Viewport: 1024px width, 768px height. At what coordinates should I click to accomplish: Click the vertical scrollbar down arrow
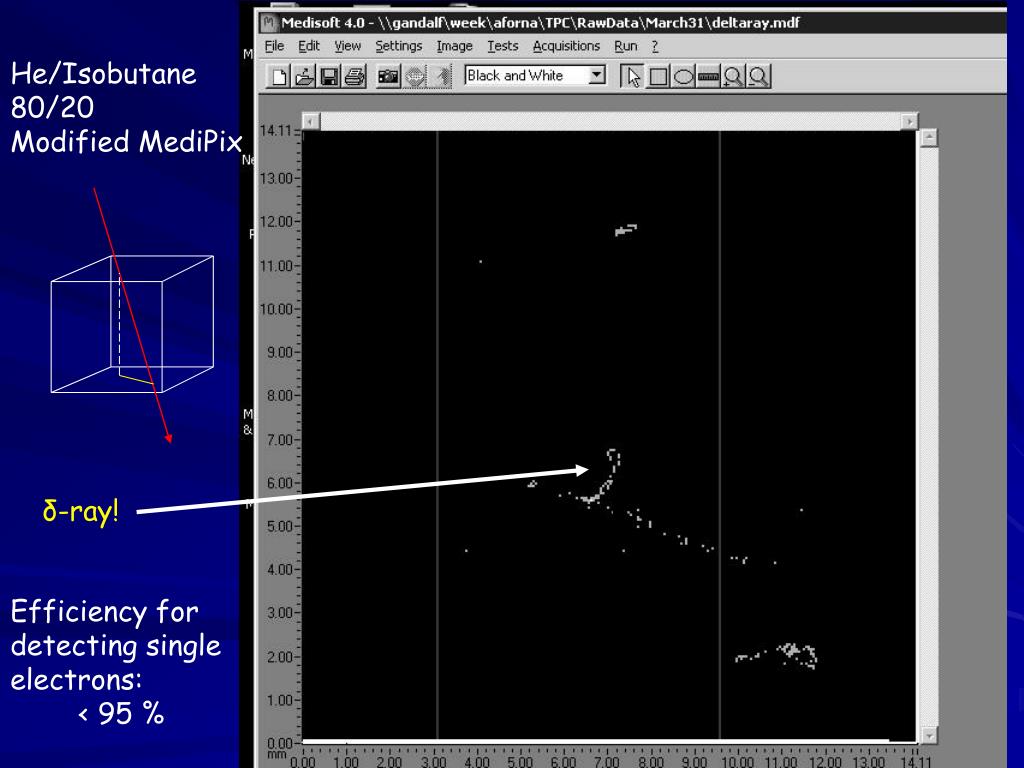pos(929,735)
